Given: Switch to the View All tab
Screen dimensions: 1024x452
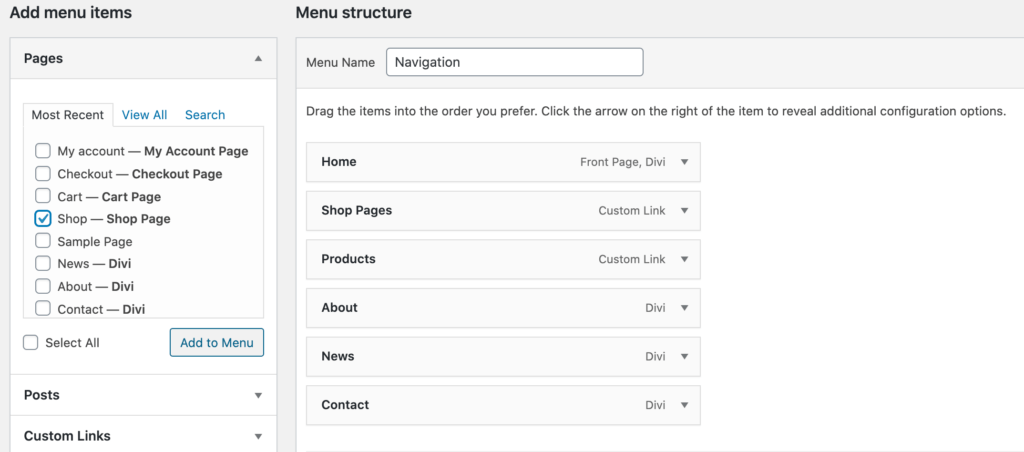Looking at the screenshot, I should [144, 115].
